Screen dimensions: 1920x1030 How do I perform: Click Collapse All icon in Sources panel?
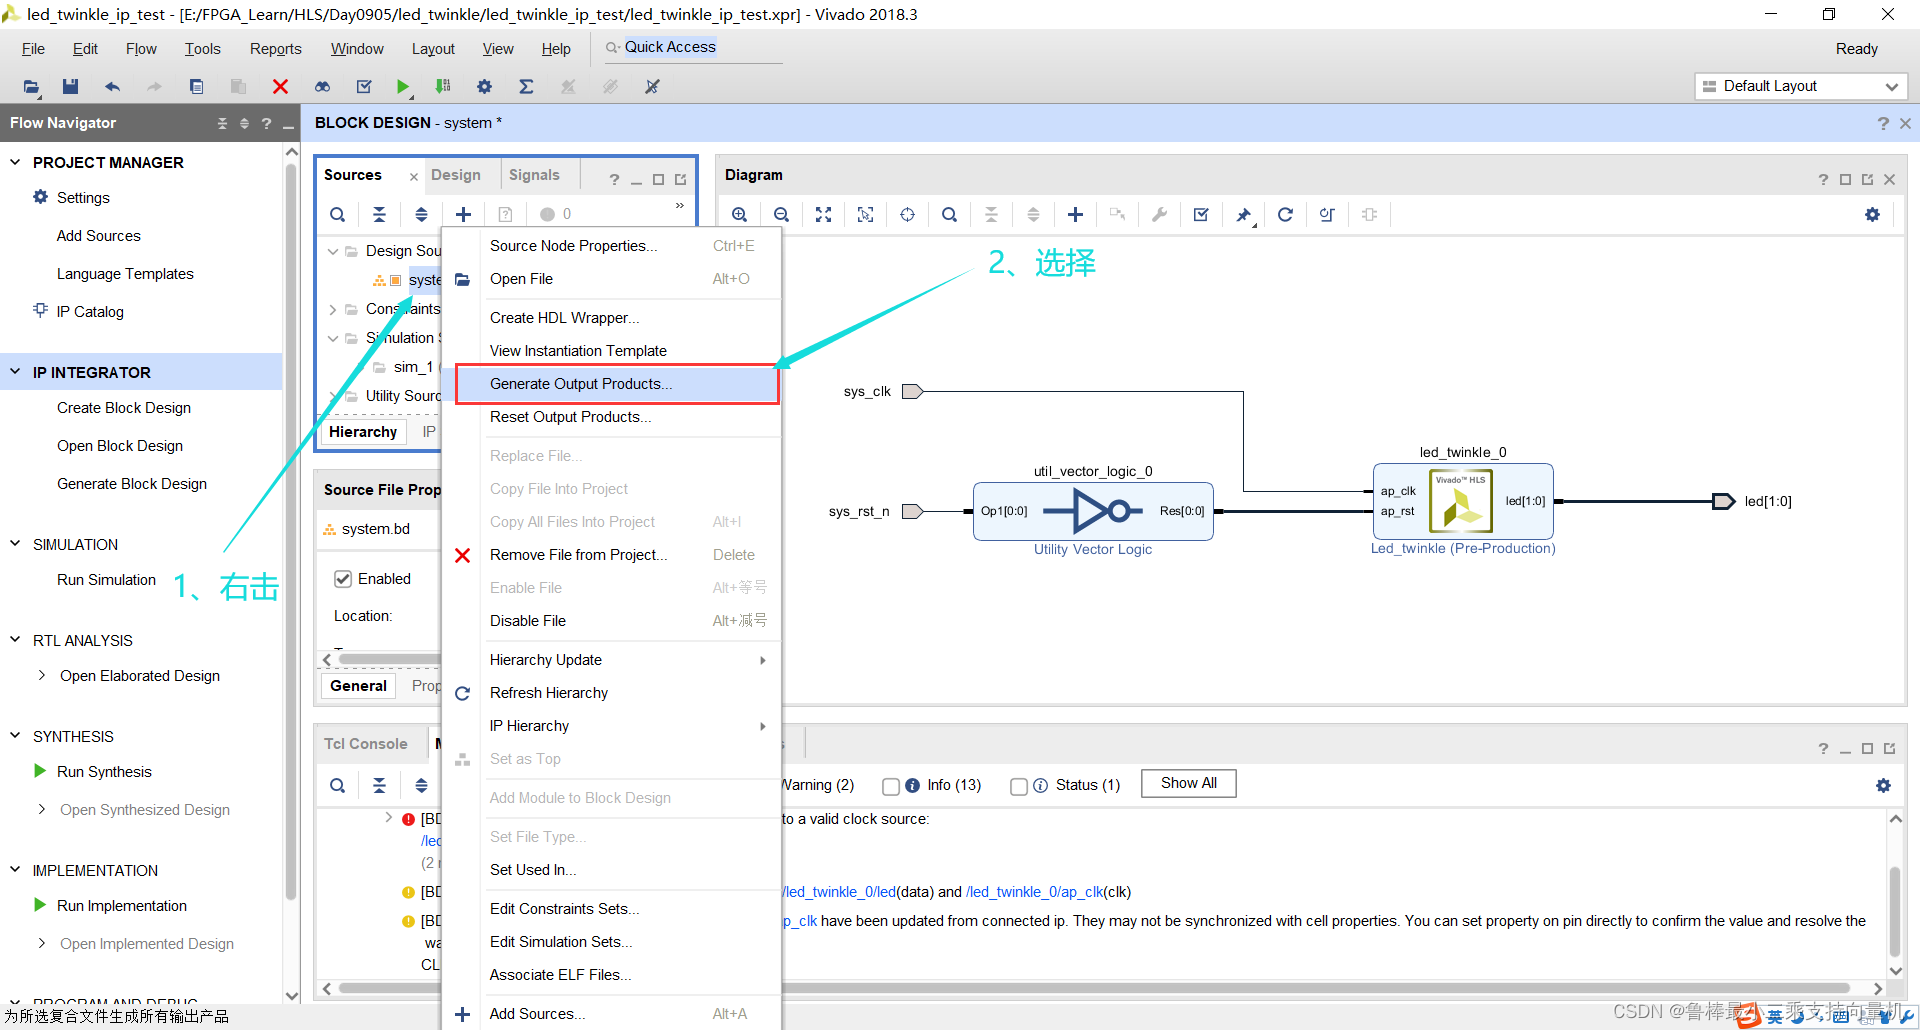tap(379, 215)
